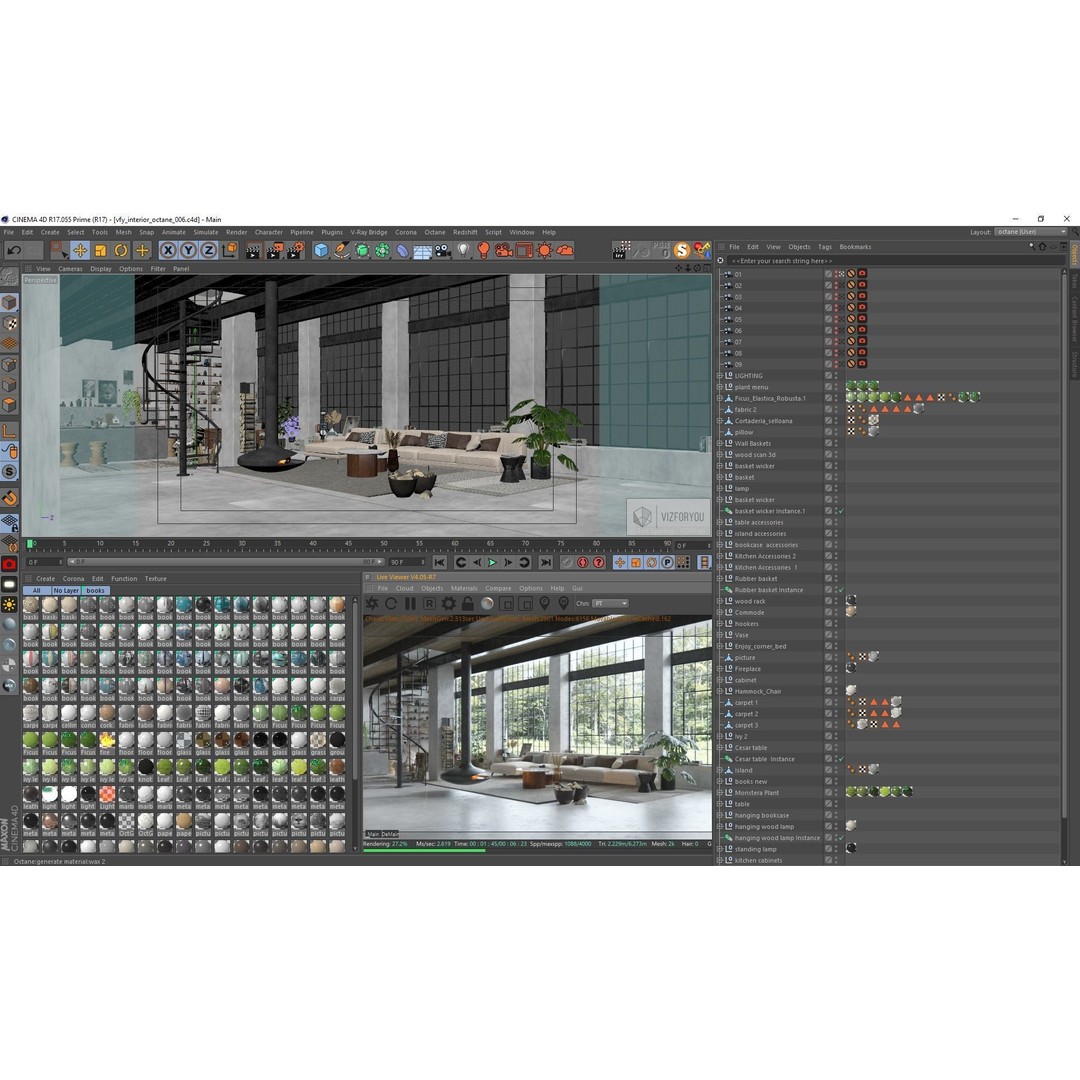Click the orange circular S icon

point(681,251)
